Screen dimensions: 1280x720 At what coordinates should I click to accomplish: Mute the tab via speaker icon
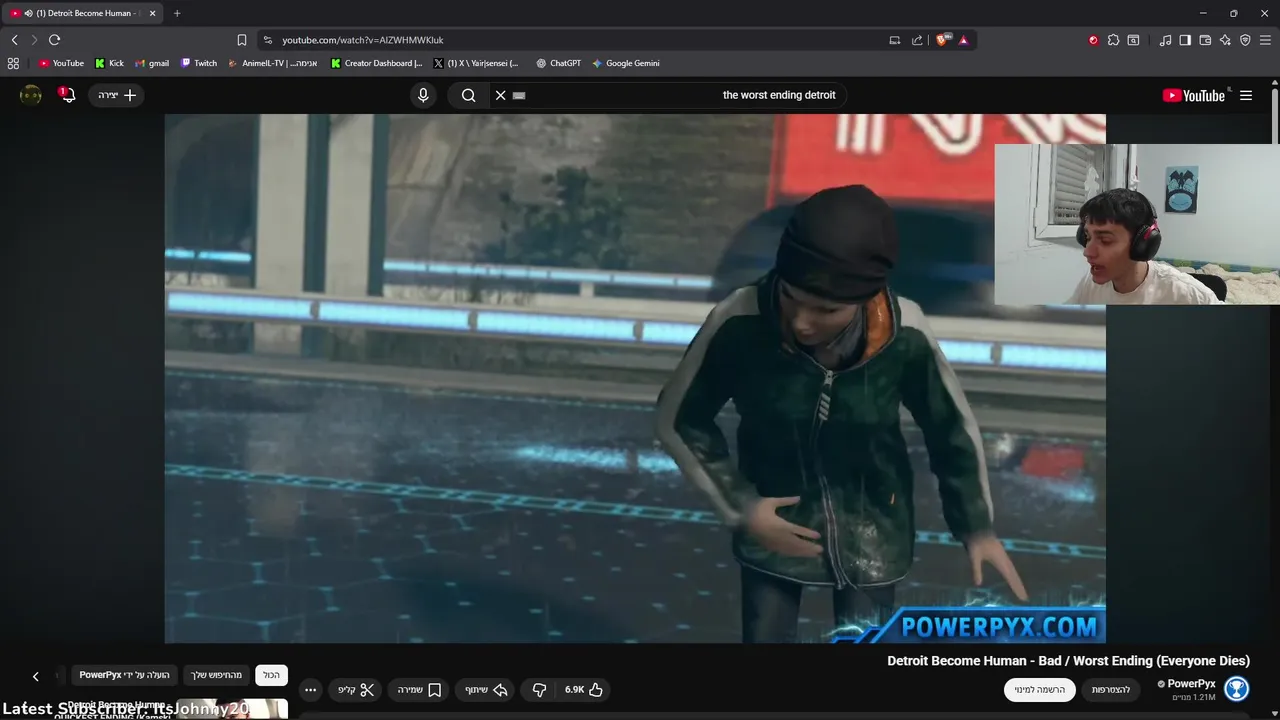[x=28, y=13]
